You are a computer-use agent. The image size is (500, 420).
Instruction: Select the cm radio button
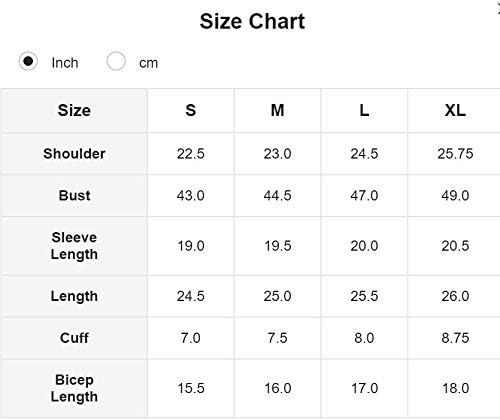116,61
